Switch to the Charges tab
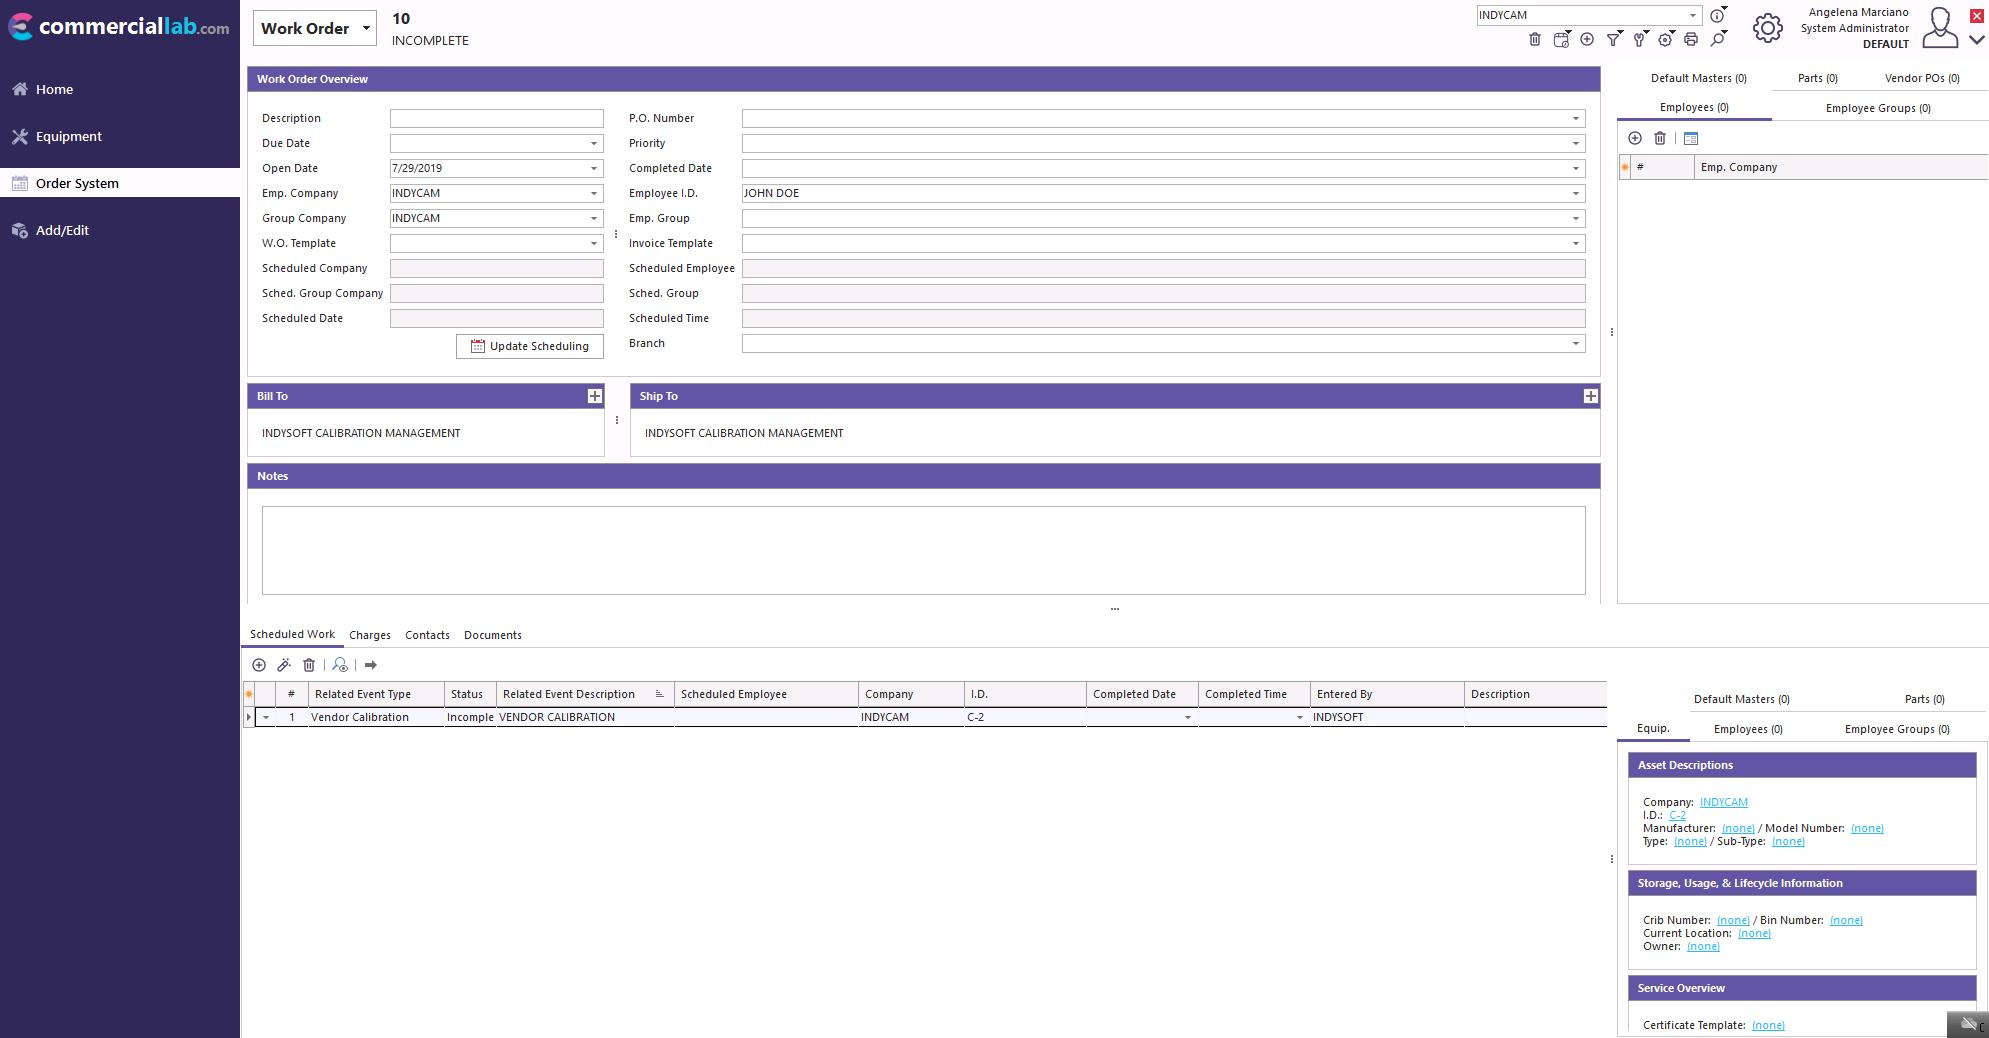The image size is (1989, 1038). coord(370,635)
